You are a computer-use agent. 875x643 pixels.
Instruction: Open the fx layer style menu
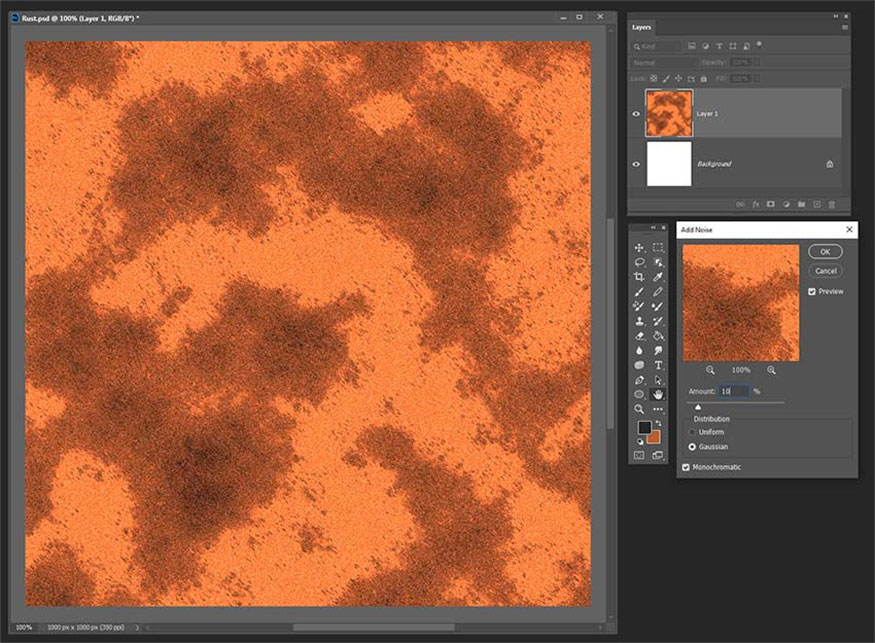pyautogui.click(x=756, y=204)
